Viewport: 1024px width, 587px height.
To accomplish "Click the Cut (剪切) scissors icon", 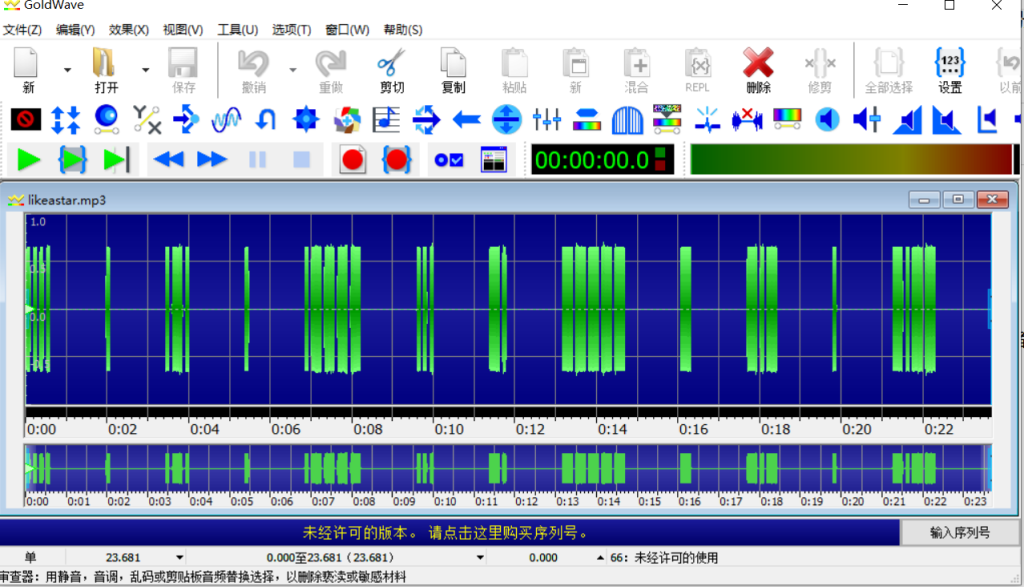I will 391,69.
